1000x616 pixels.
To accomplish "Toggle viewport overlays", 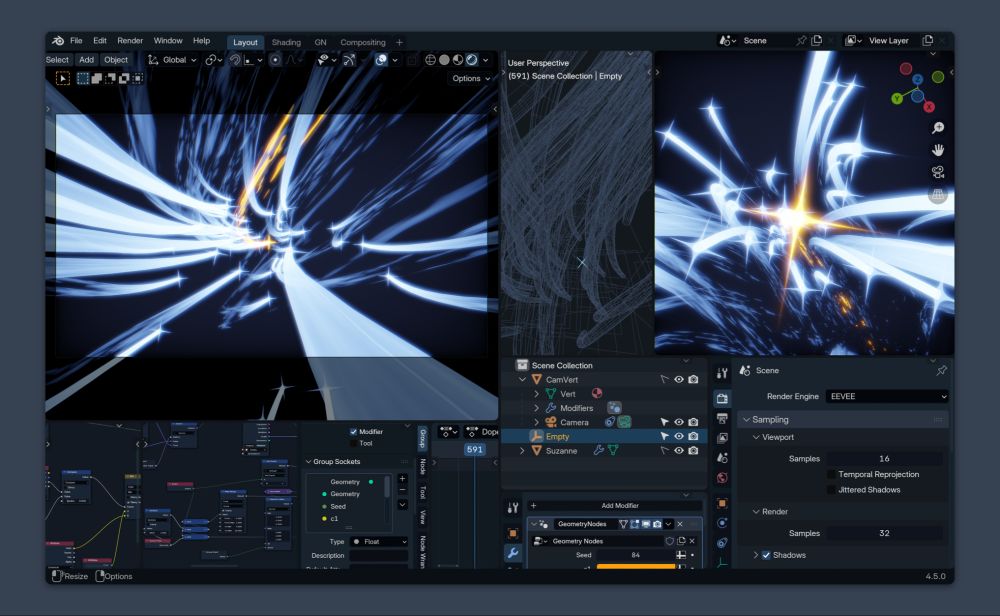I will click(x=381, y=60).
